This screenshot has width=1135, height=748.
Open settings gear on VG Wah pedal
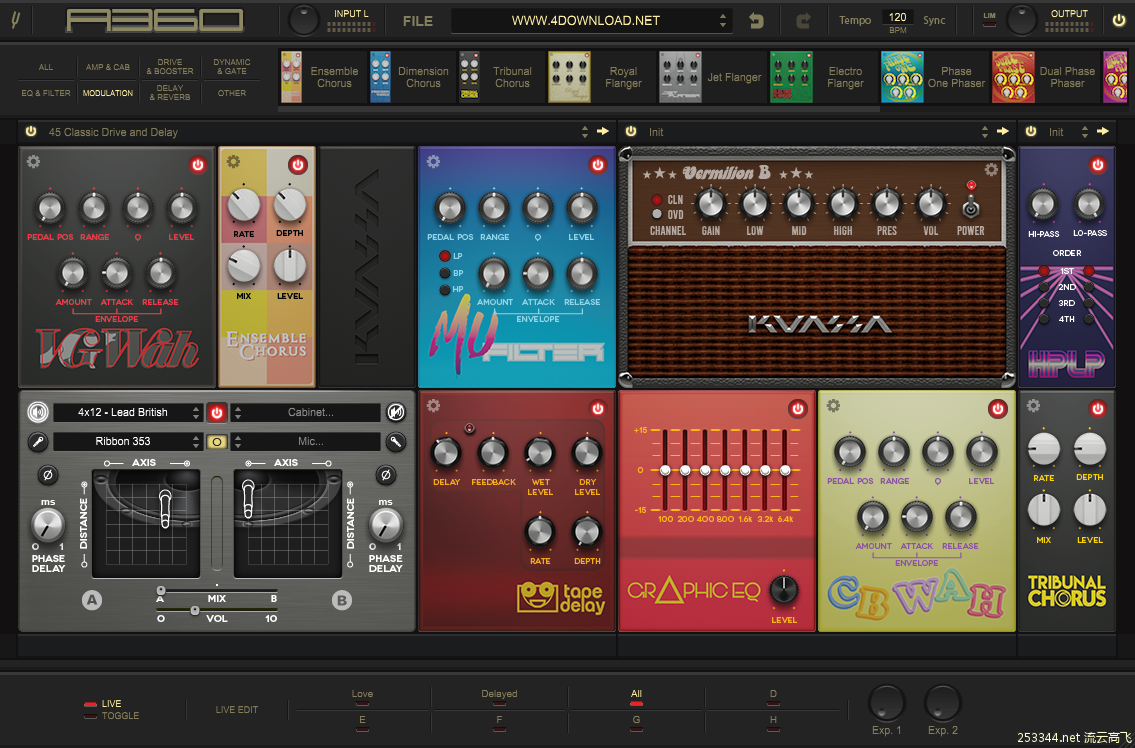pyautogui.click(x=33, y=161)
